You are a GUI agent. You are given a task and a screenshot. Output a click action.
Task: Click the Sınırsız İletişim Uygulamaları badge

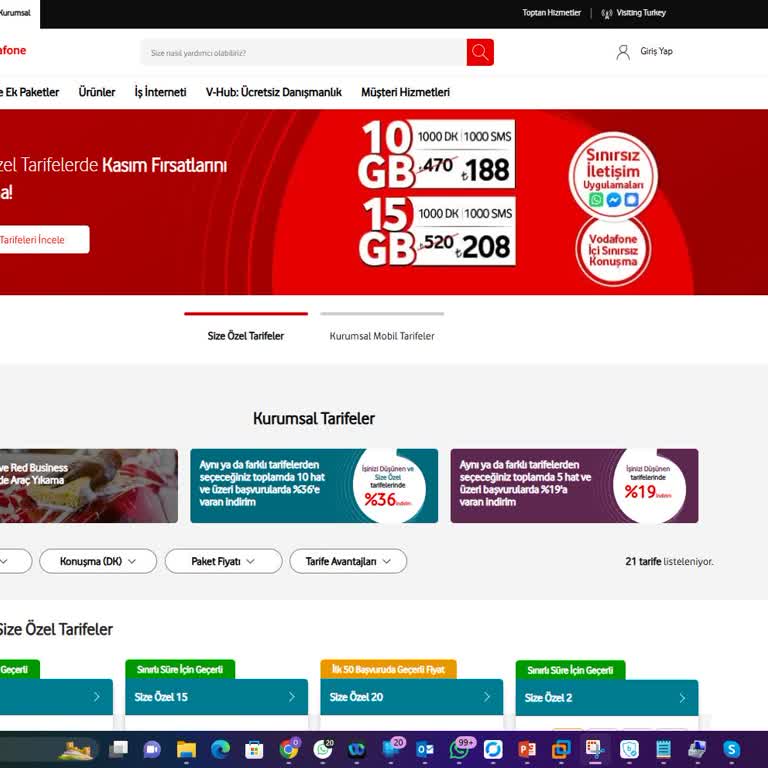coord(613,176)
